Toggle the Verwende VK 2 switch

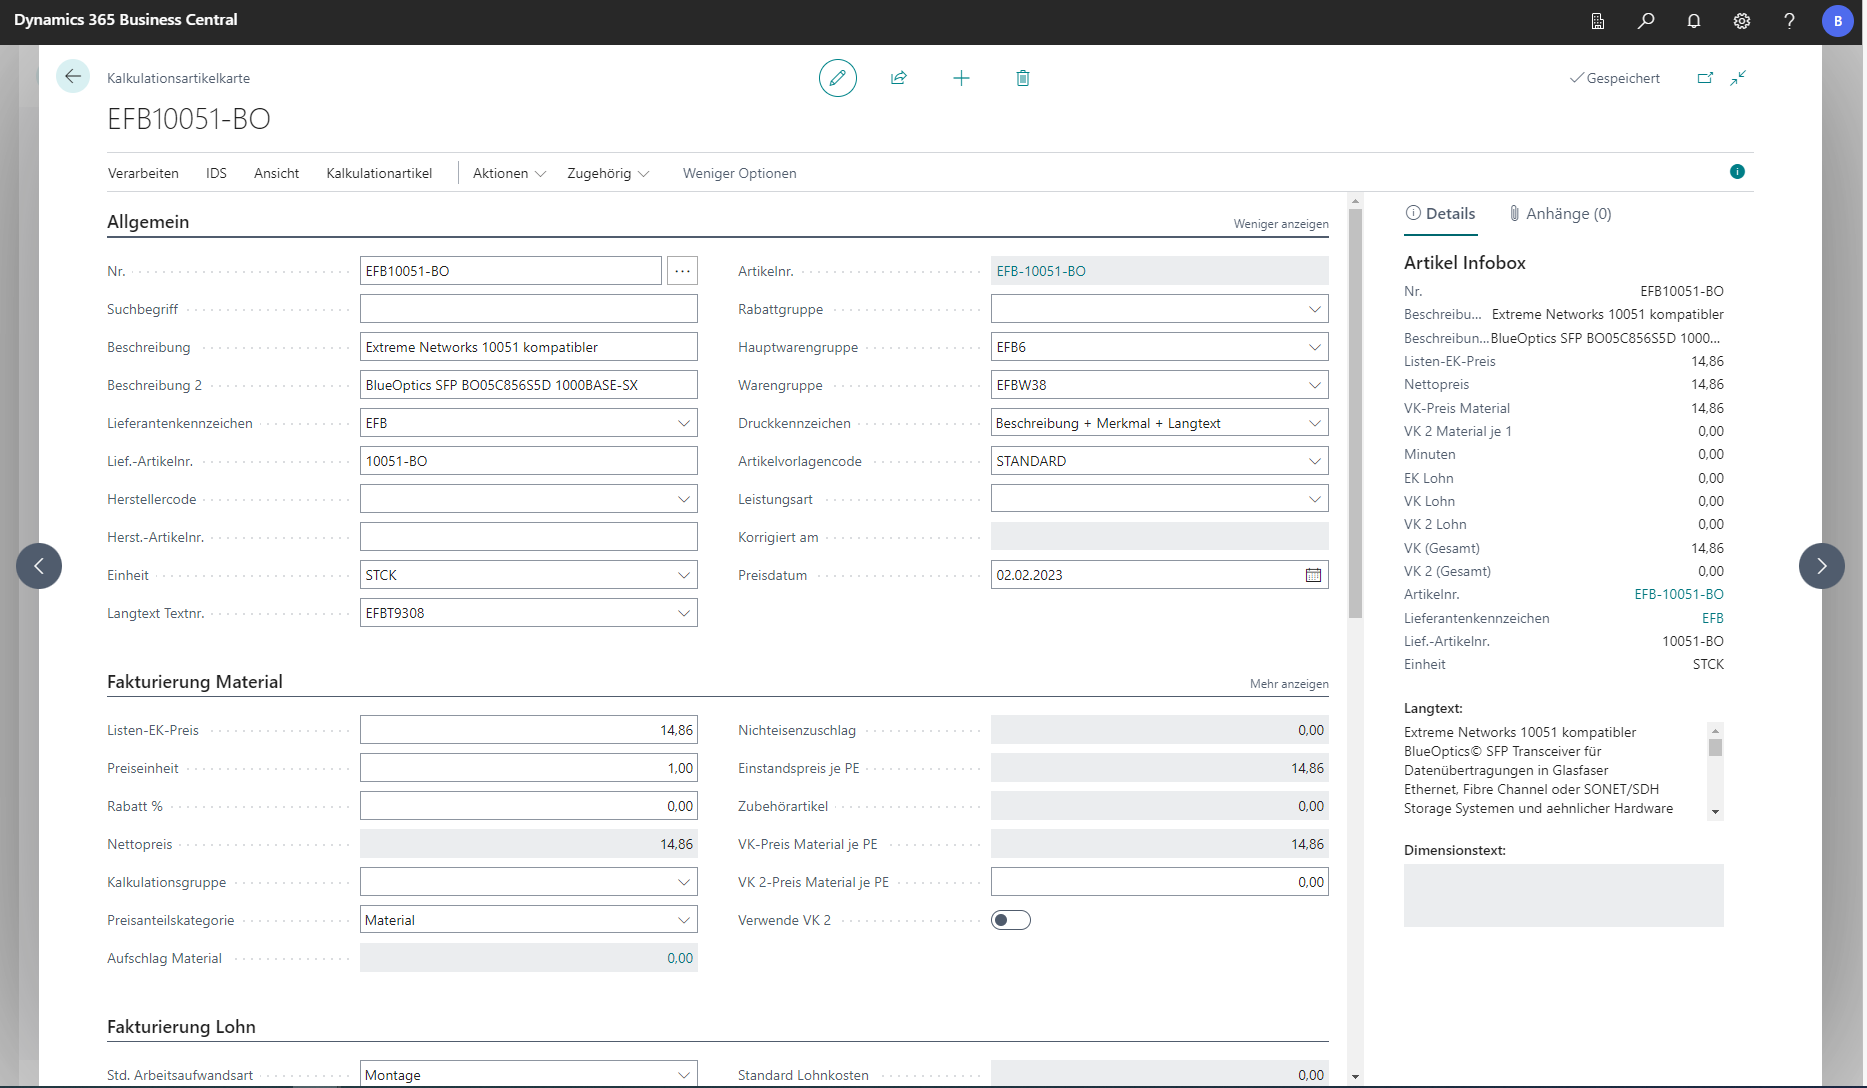1010,920
